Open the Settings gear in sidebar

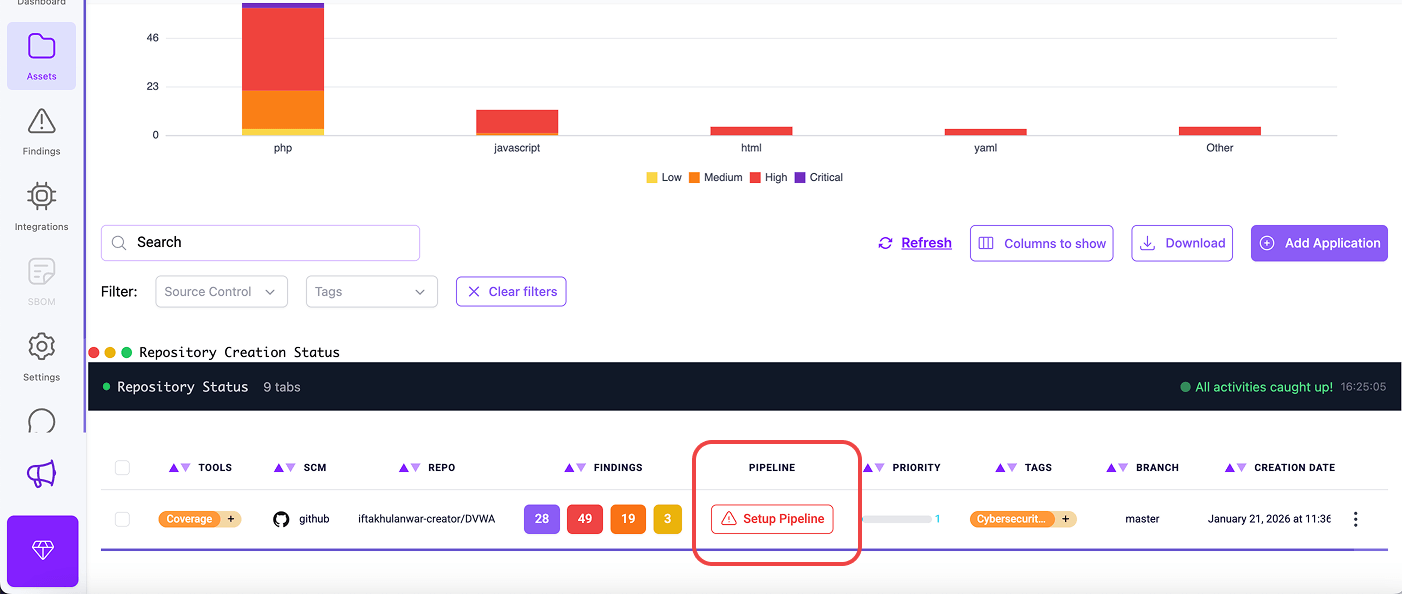(41, 356)
